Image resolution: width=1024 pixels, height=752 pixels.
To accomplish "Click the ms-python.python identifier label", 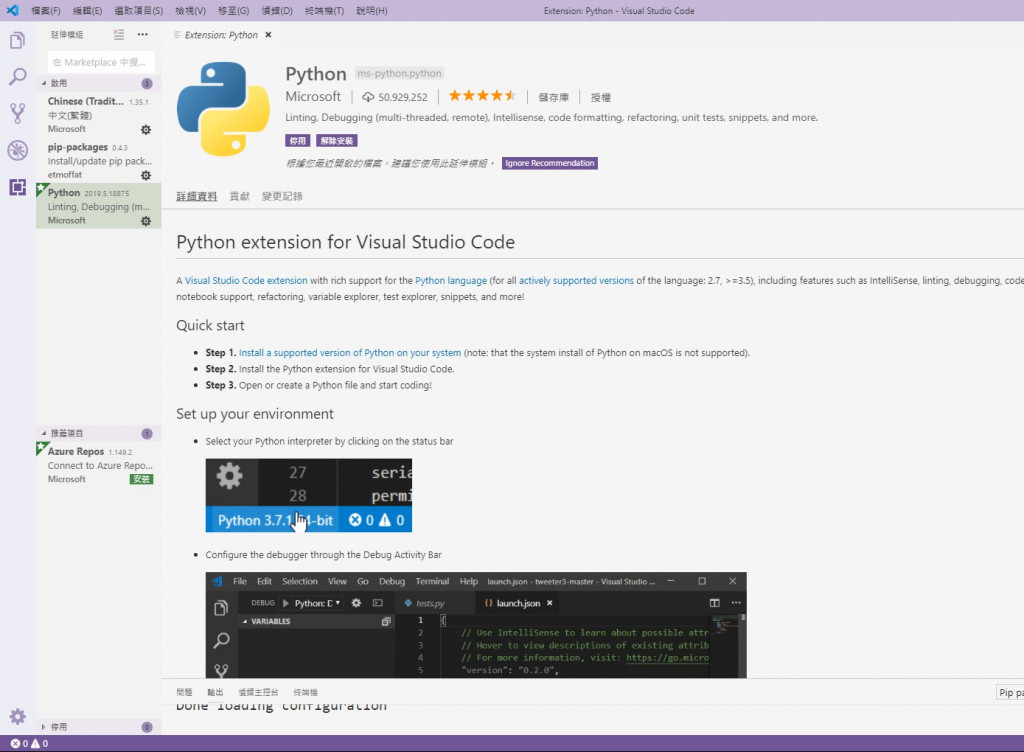I will click(399, 73).
